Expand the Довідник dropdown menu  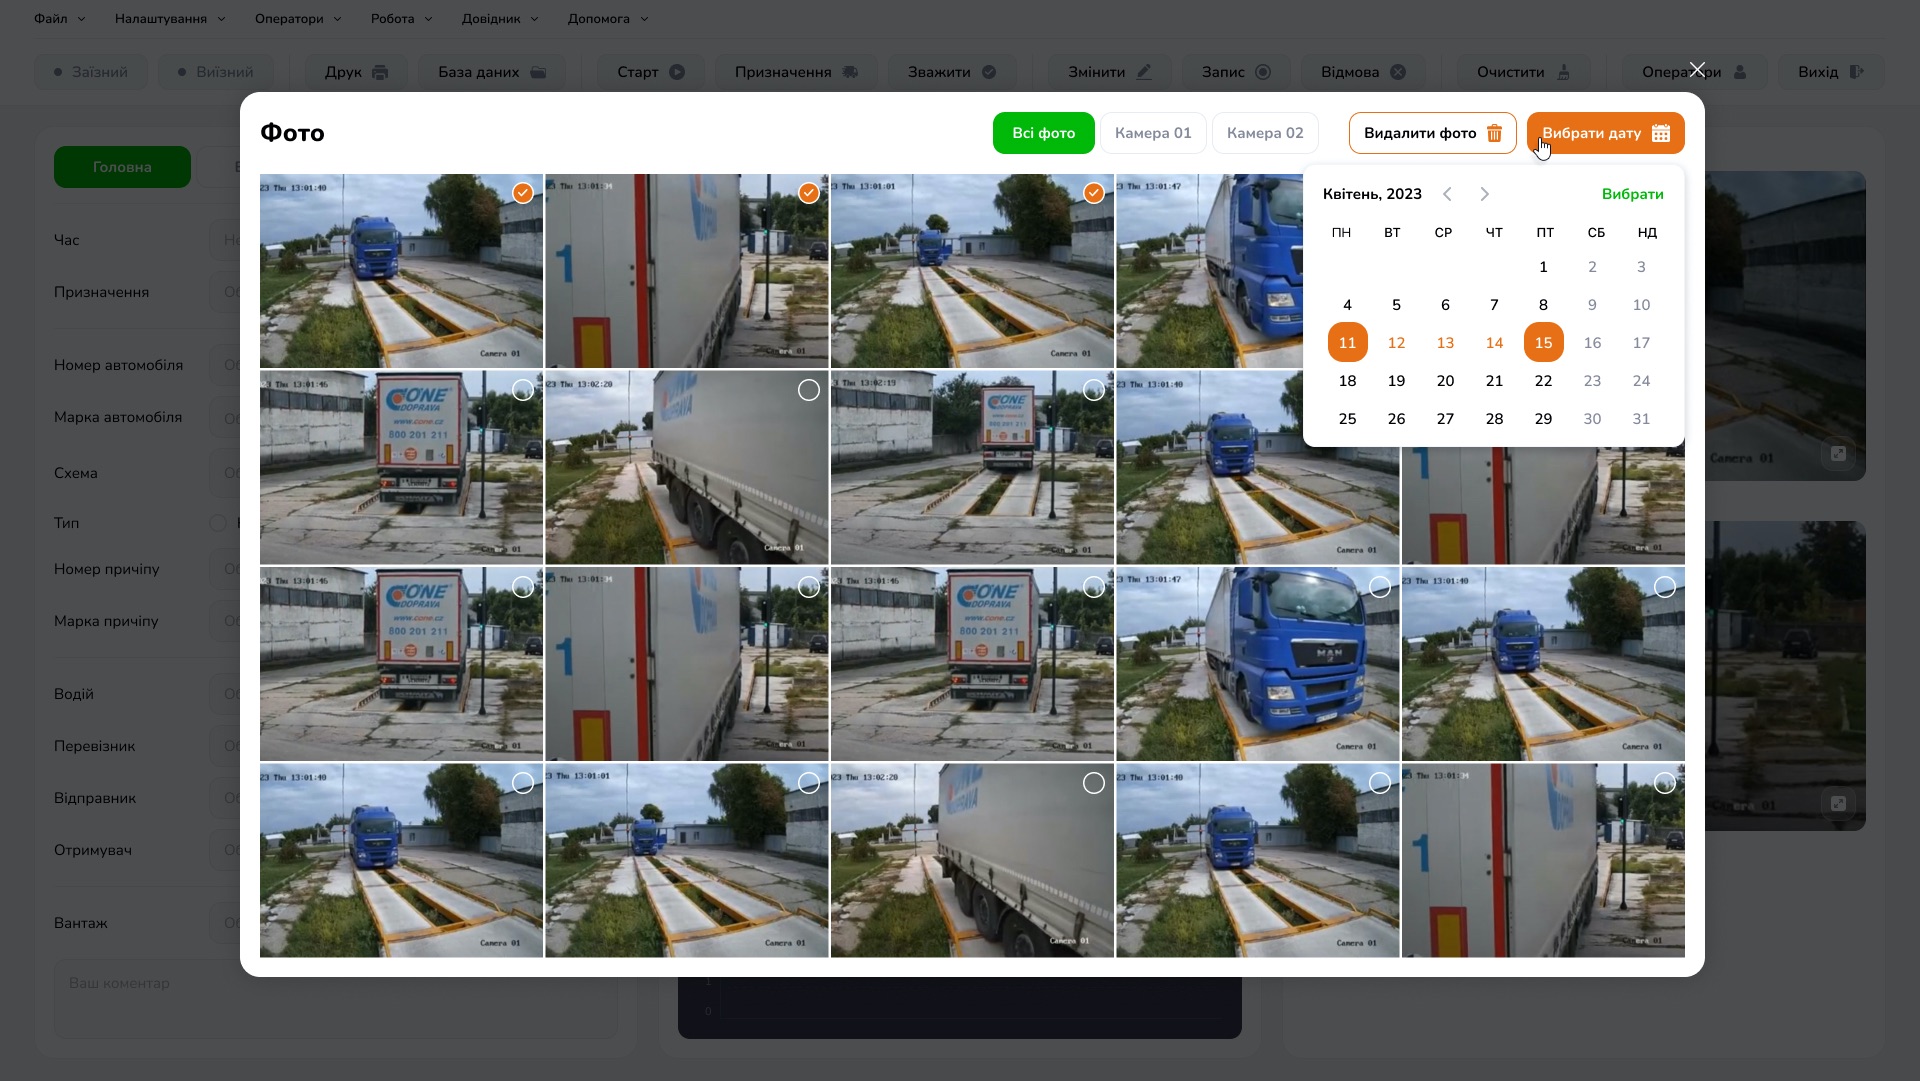500,19
